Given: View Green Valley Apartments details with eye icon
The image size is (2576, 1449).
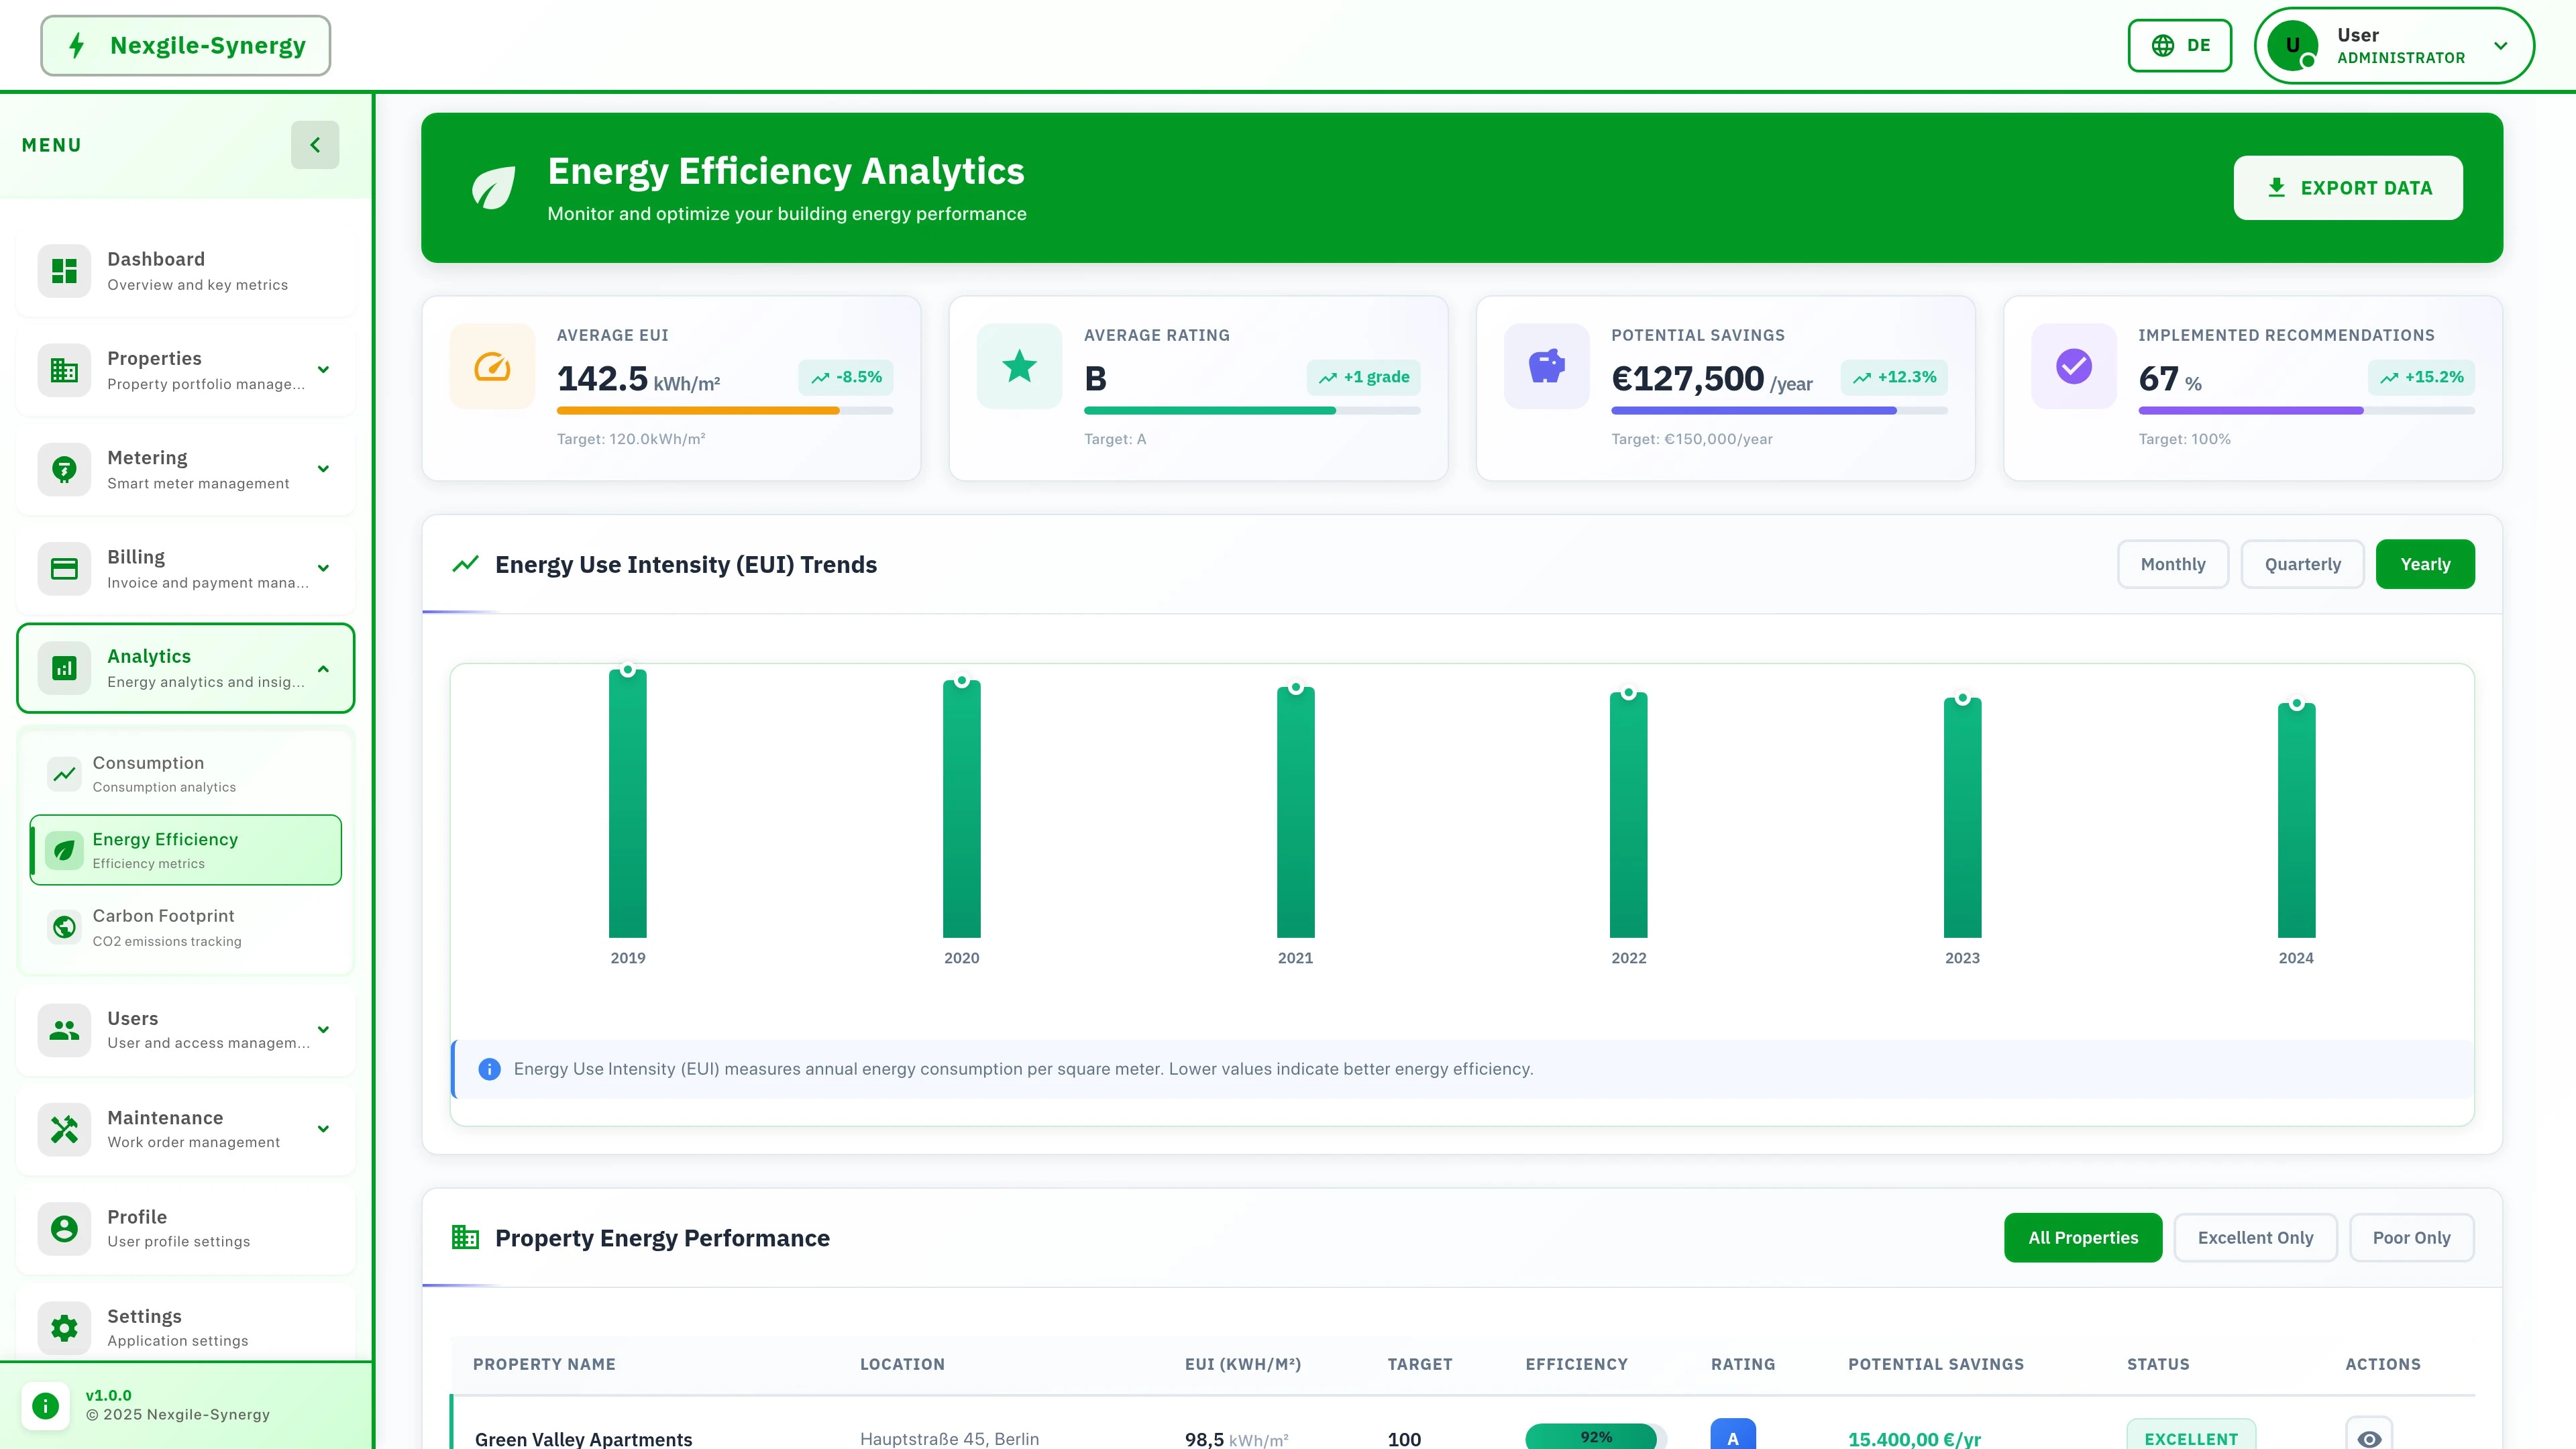Looking at the screenshot, I should (2369, 1439).
